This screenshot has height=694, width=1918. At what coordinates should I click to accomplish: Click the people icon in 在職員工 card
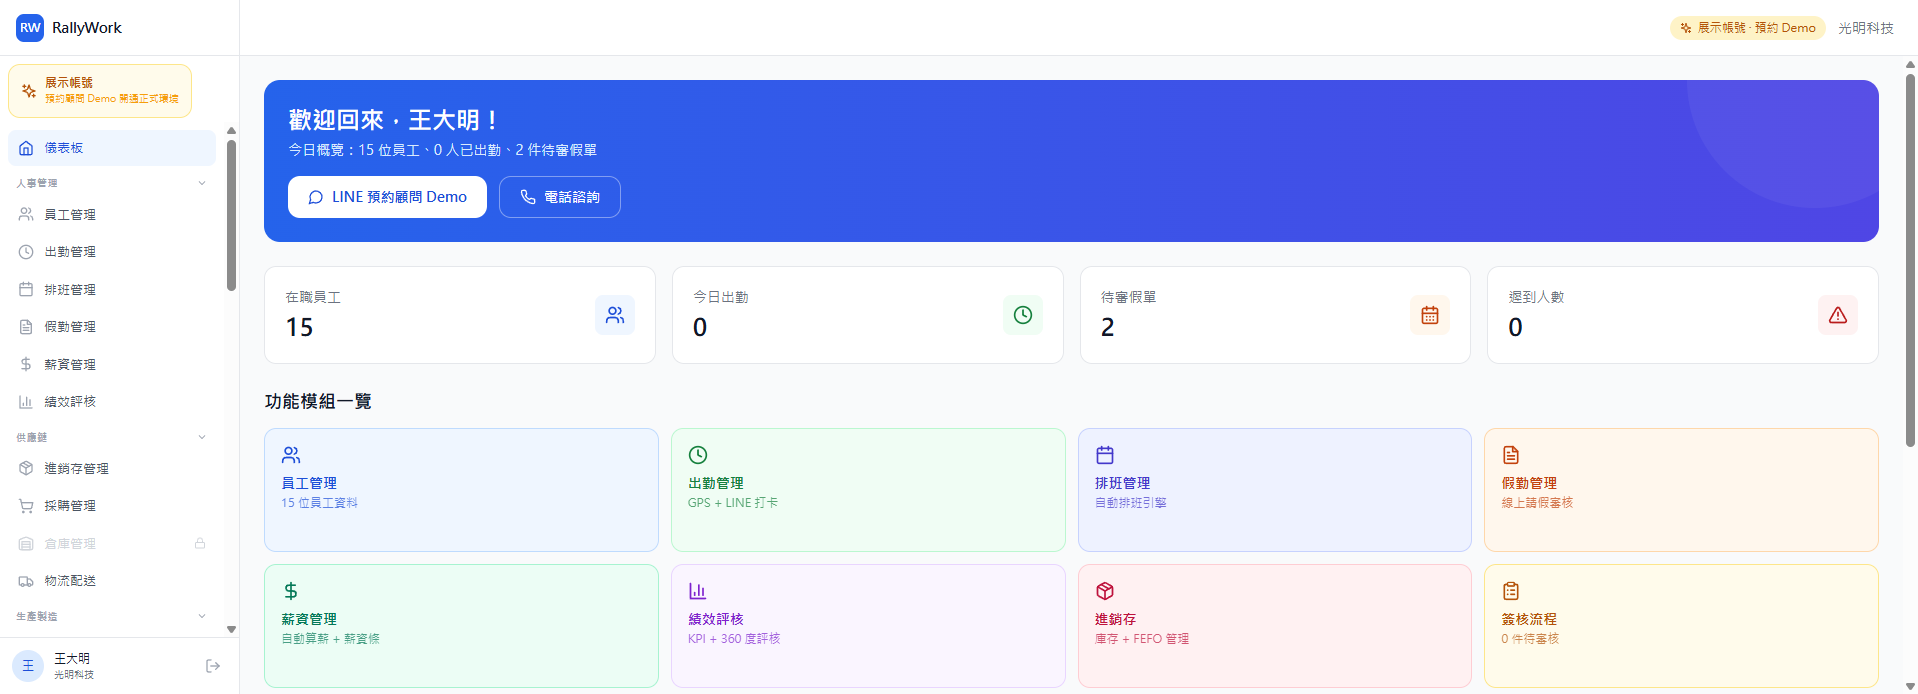pyautogui.click(x=614, y=315)
